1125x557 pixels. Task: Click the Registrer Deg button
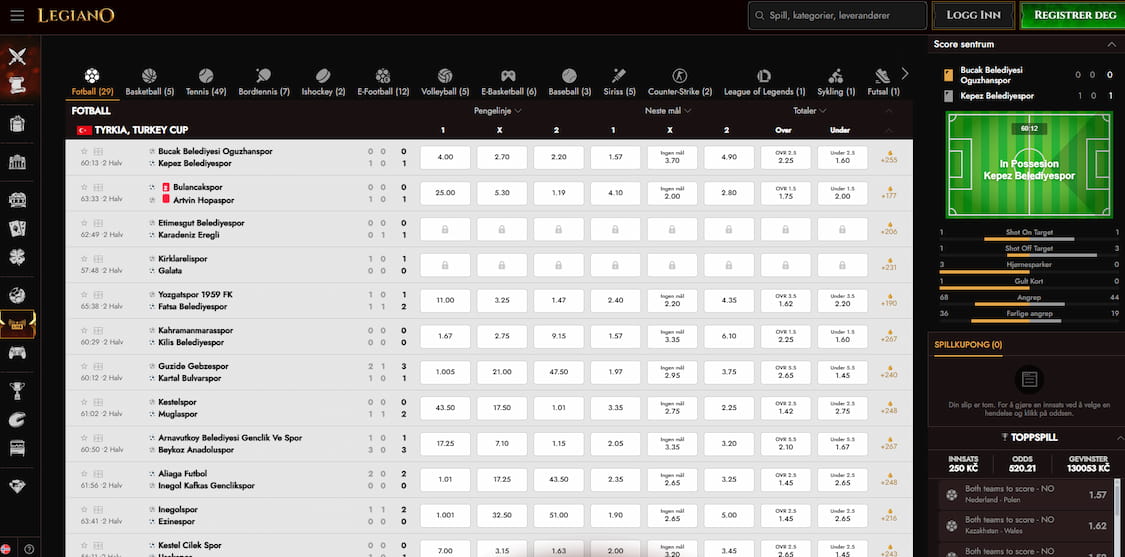coord(1073,15)
